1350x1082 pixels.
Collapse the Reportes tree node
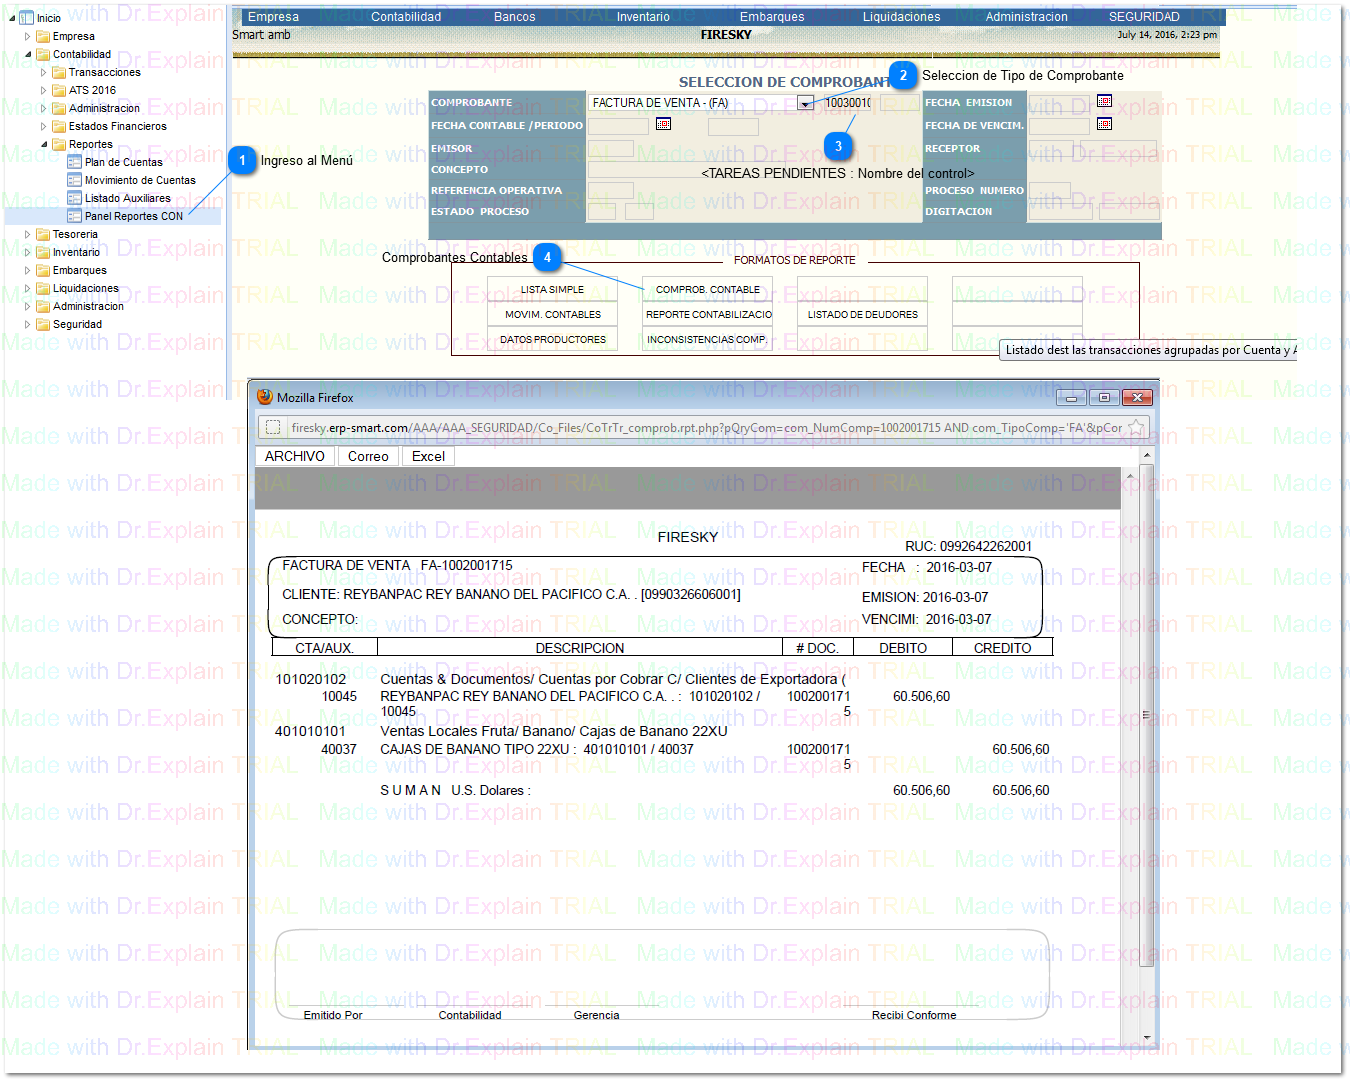44,145
